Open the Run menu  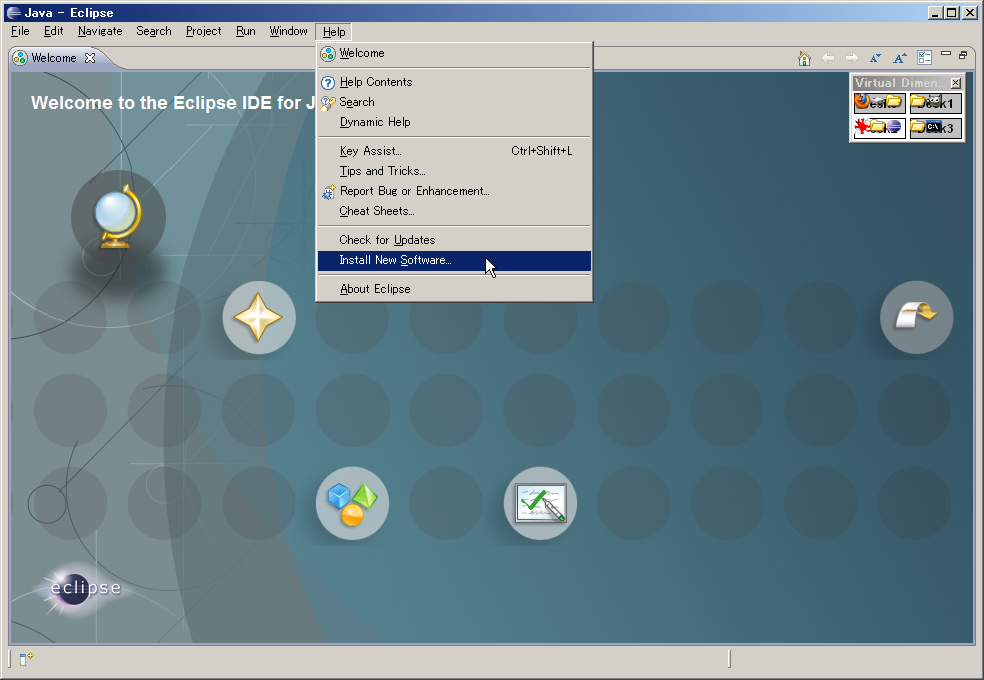[x=245, y=31]
